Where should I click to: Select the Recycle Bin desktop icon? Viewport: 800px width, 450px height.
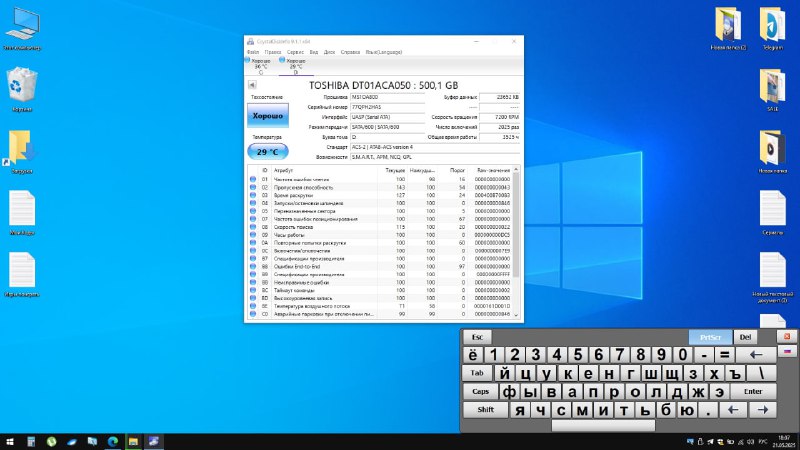point(22,90)
